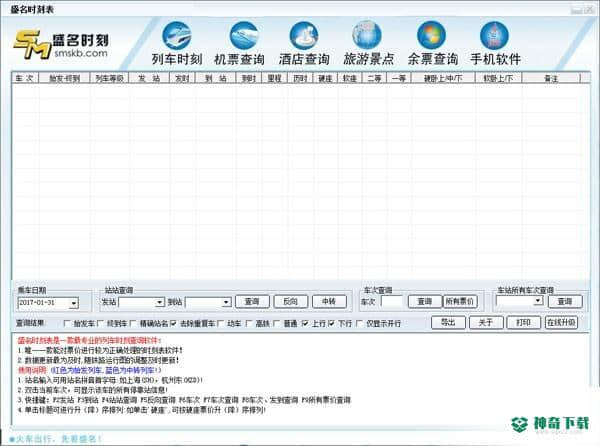Click the 中转 transfer button
The image size is (600, 446).
pos(329,301)
